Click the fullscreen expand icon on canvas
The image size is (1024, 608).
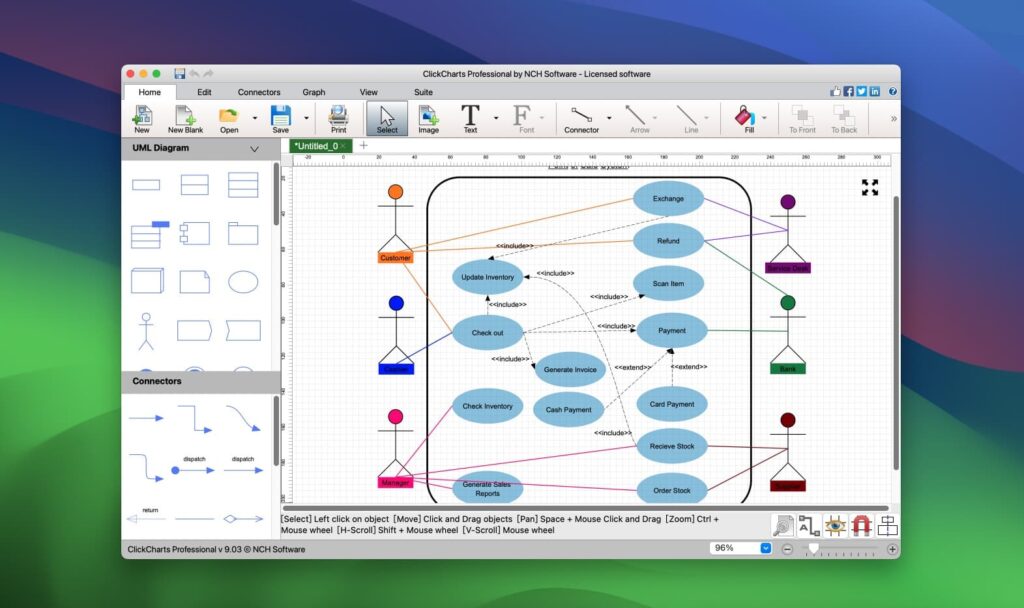tap(870, 187)
